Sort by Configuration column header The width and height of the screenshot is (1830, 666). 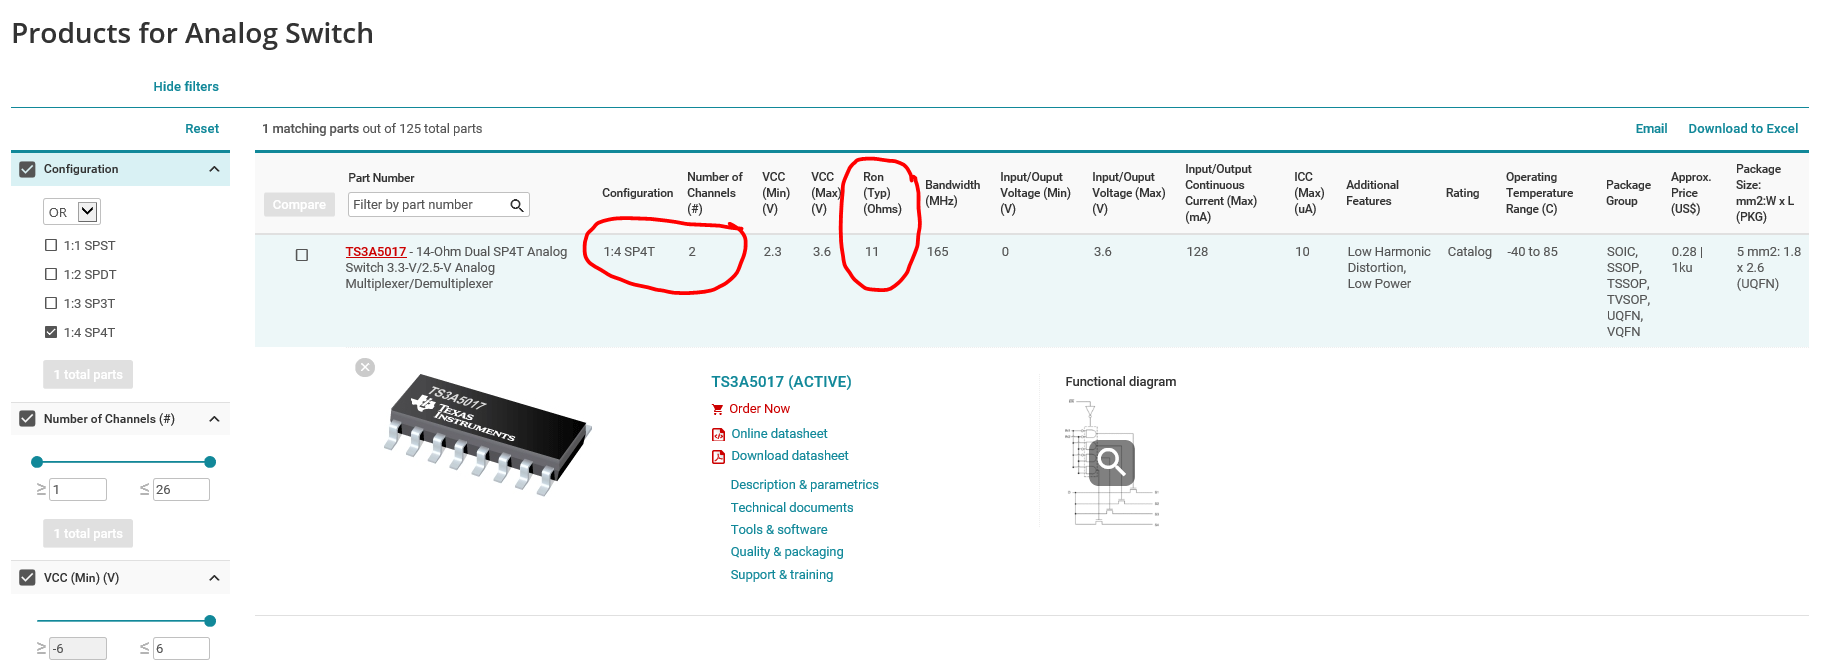tap(637, 193)
